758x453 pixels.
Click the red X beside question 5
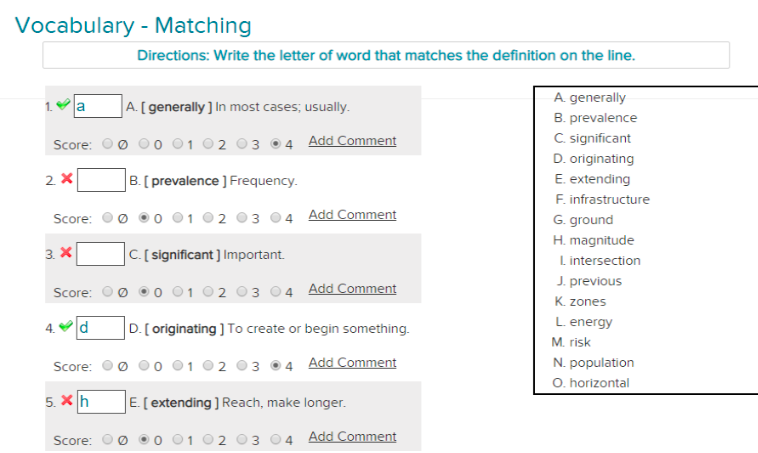66,401
